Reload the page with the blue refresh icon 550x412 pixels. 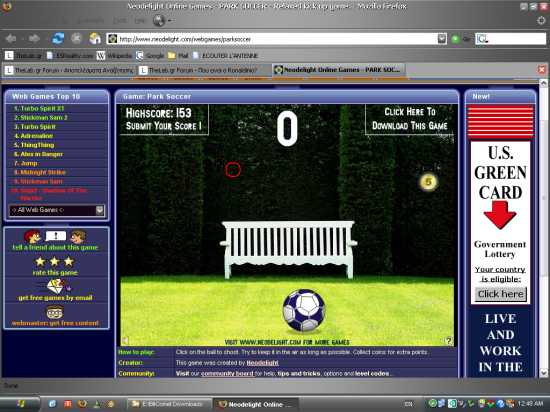[58, 39]
